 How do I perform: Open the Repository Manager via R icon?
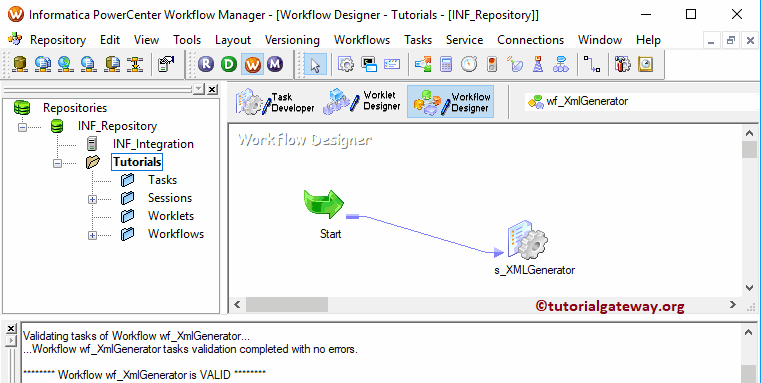point(206,64)
